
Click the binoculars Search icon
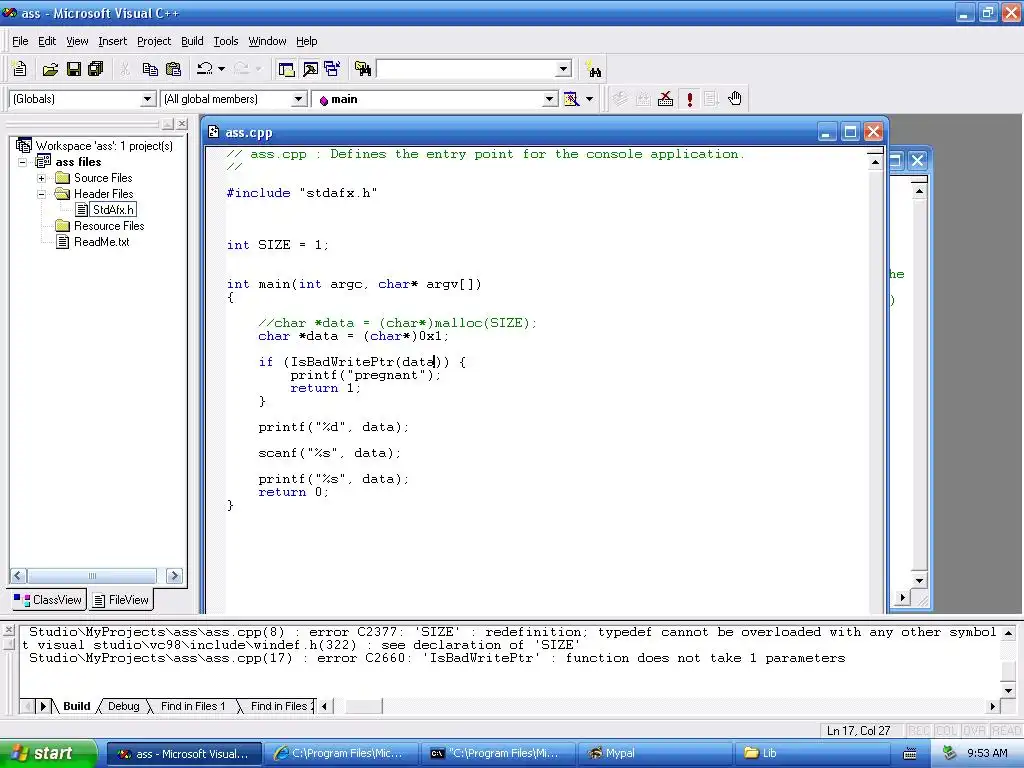(x=593, y=69)
